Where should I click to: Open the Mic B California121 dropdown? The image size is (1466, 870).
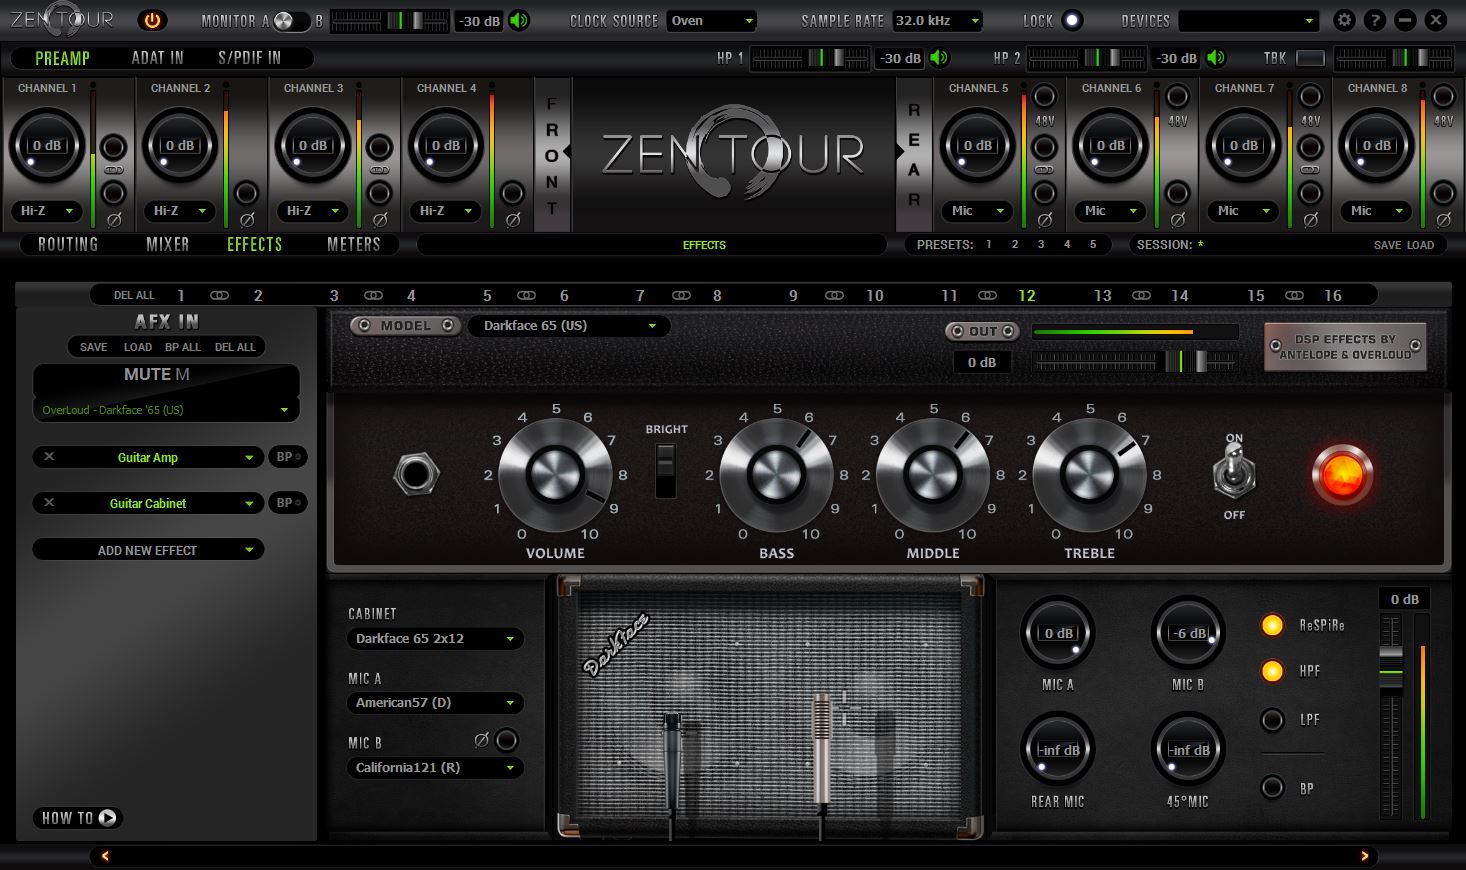point(435,768)
